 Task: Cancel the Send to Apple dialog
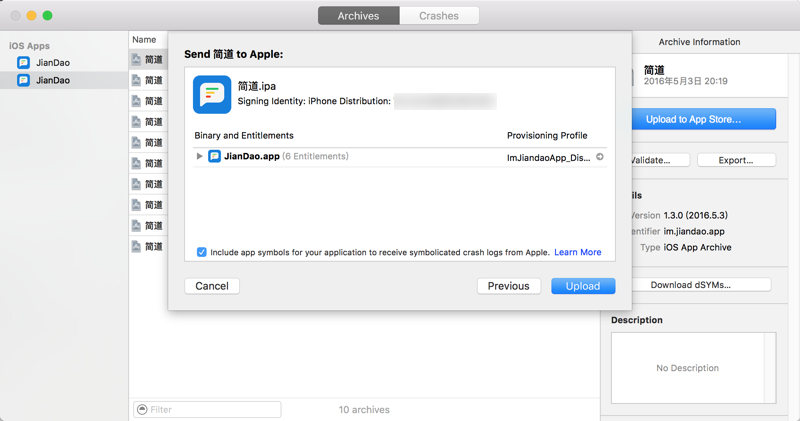tap(212, 286)
